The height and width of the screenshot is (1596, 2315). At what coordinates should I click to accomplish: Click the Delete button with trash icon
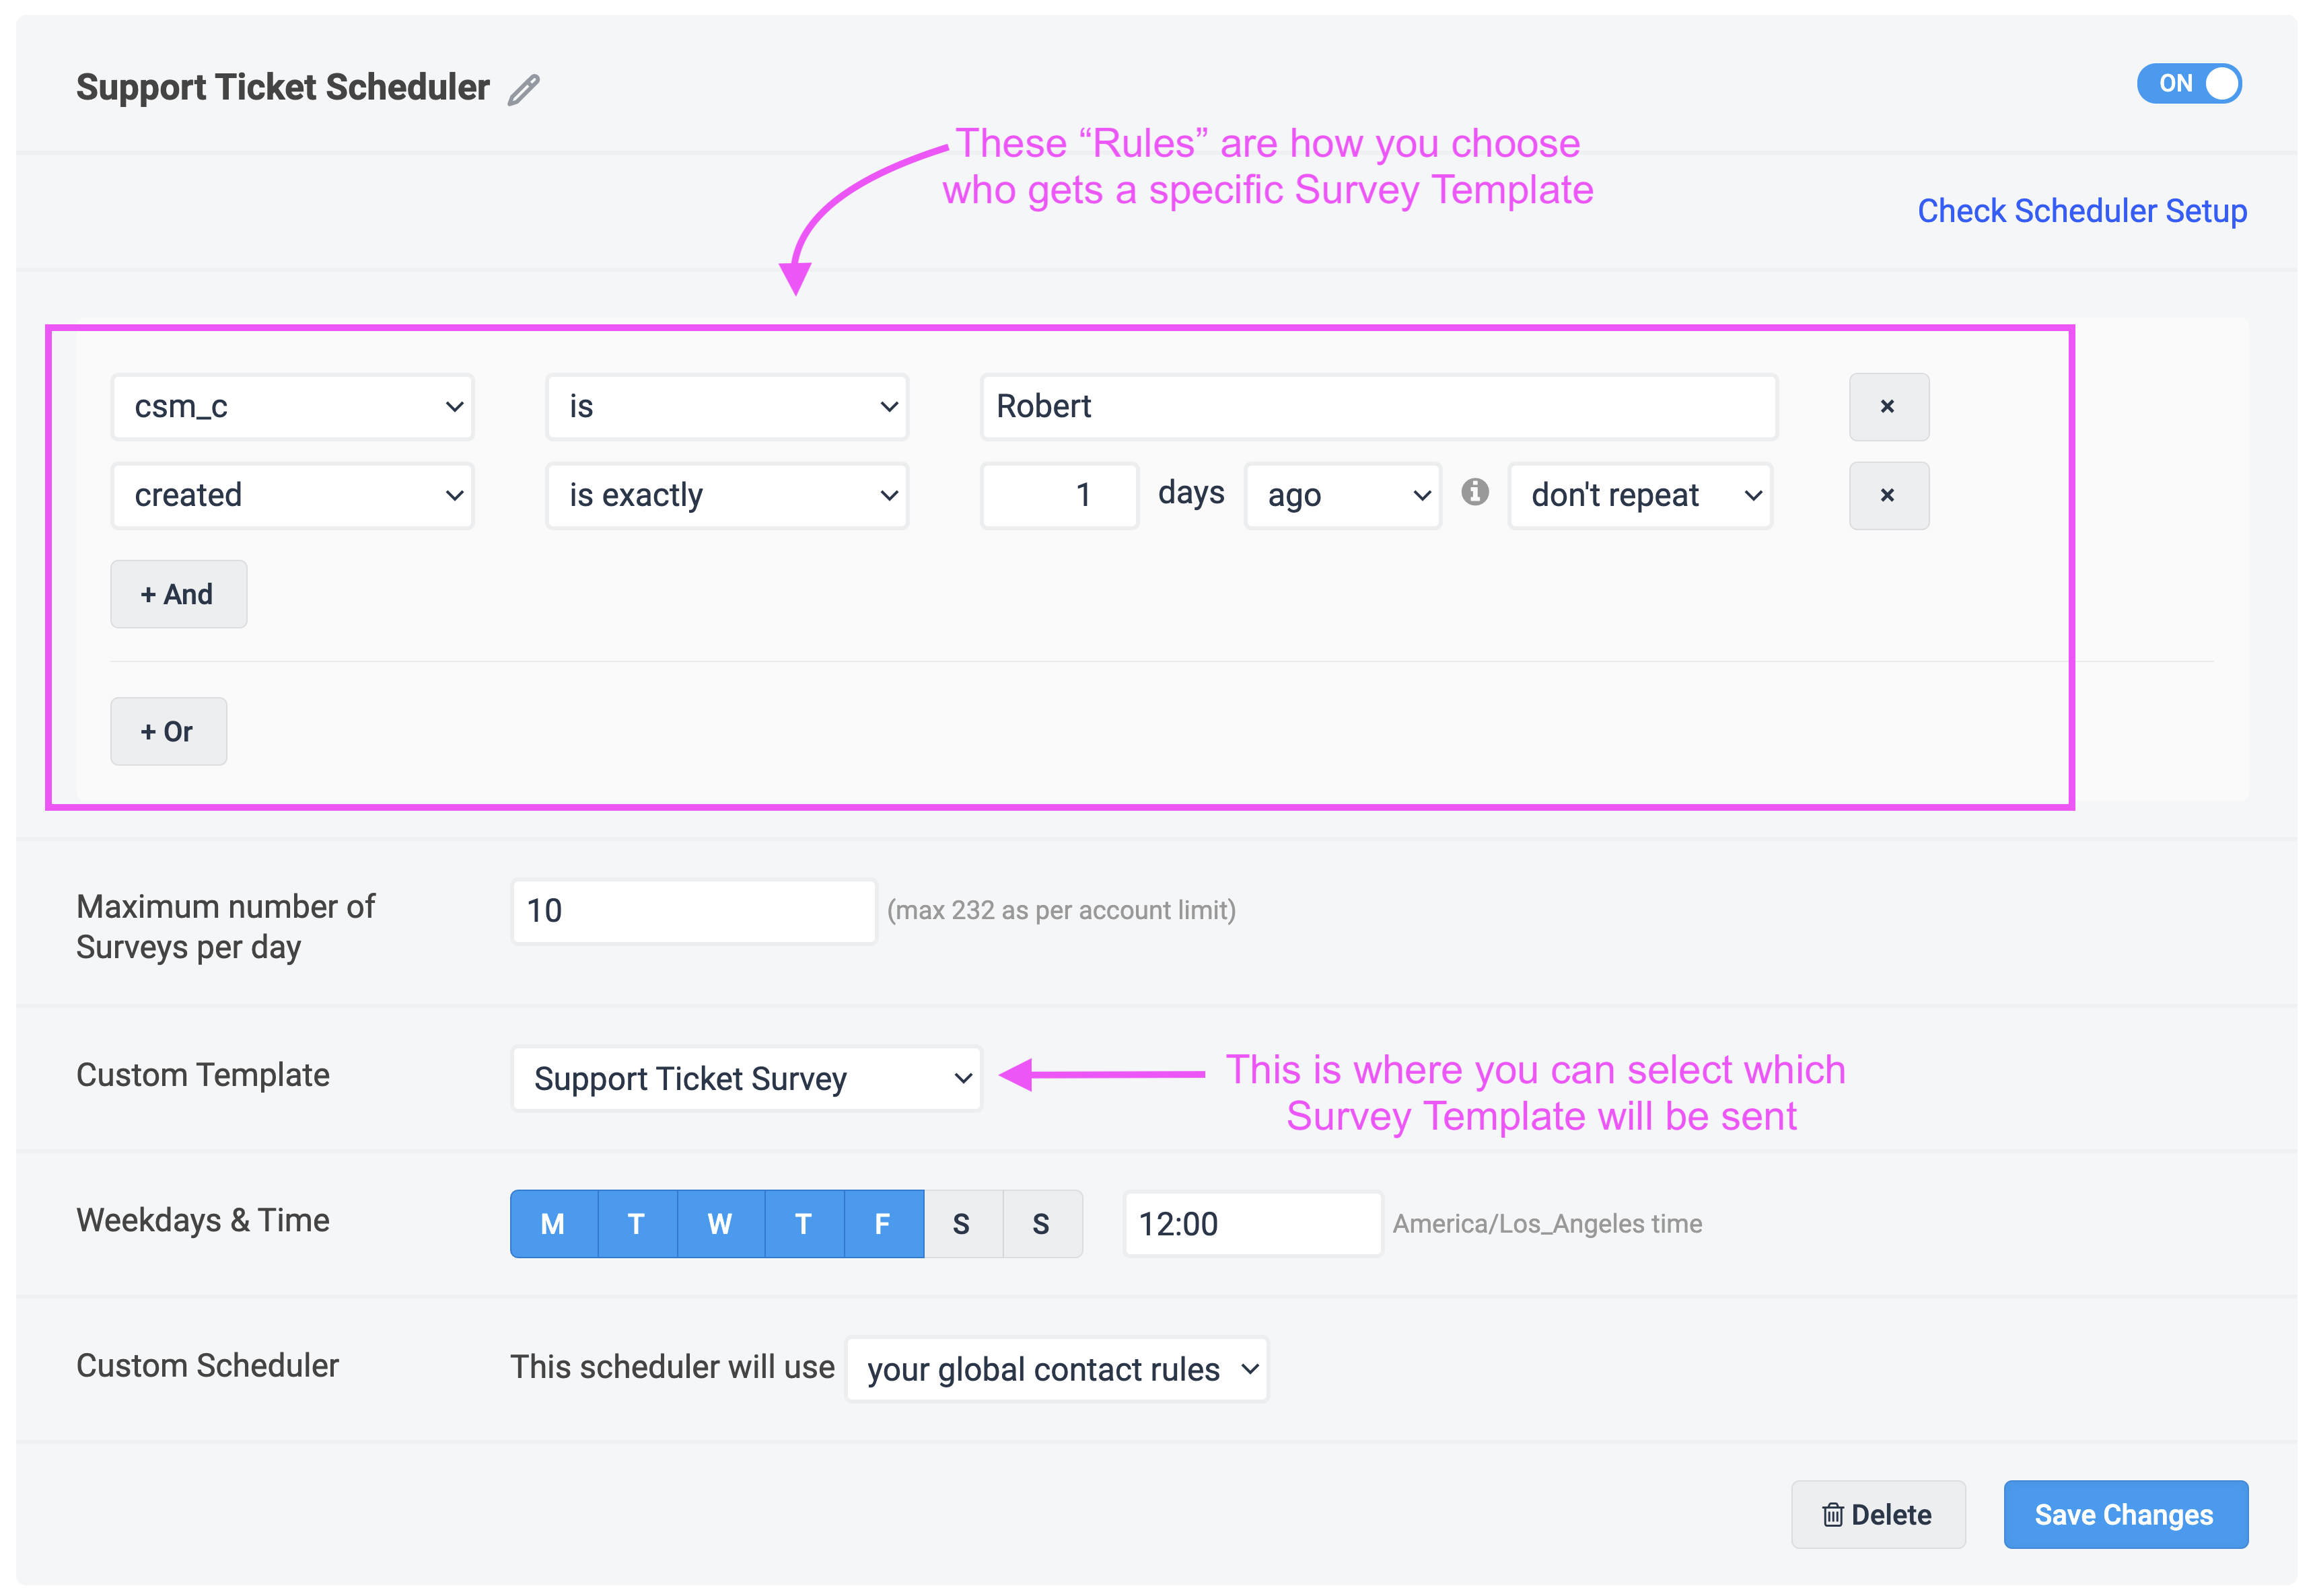point(1877,1515)
